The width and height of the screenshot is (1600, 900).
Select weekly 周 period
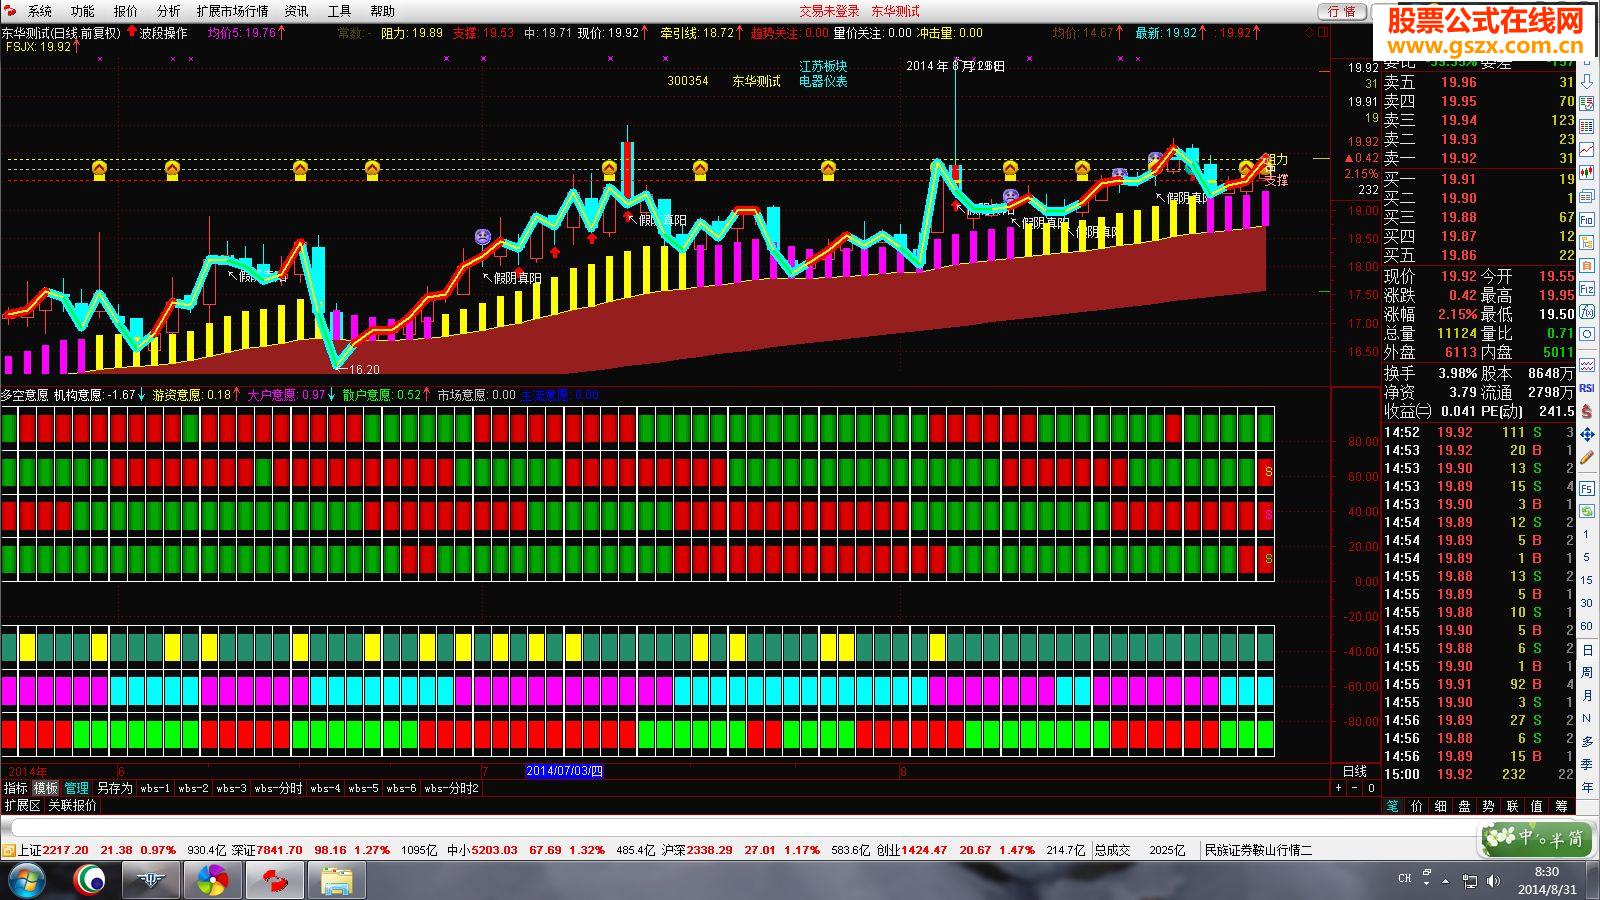(1586, 672)
